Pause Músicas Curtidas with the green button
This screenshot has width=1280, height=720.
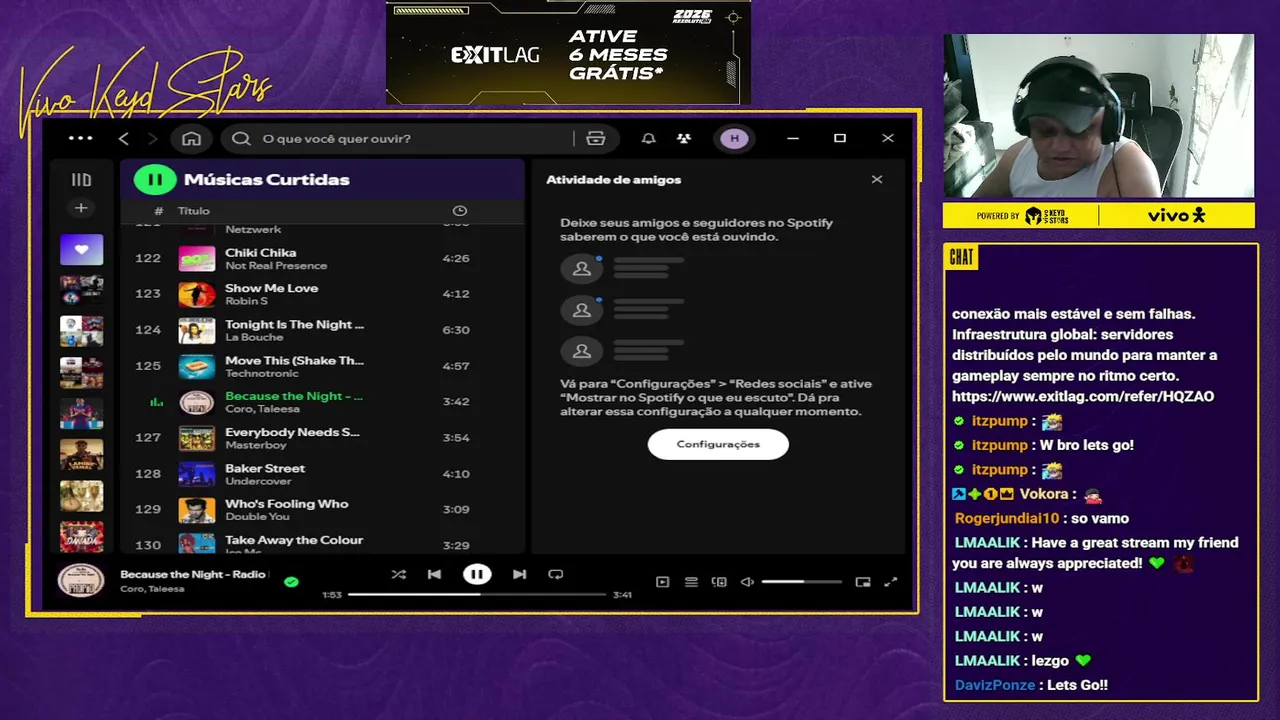point(154,180)
